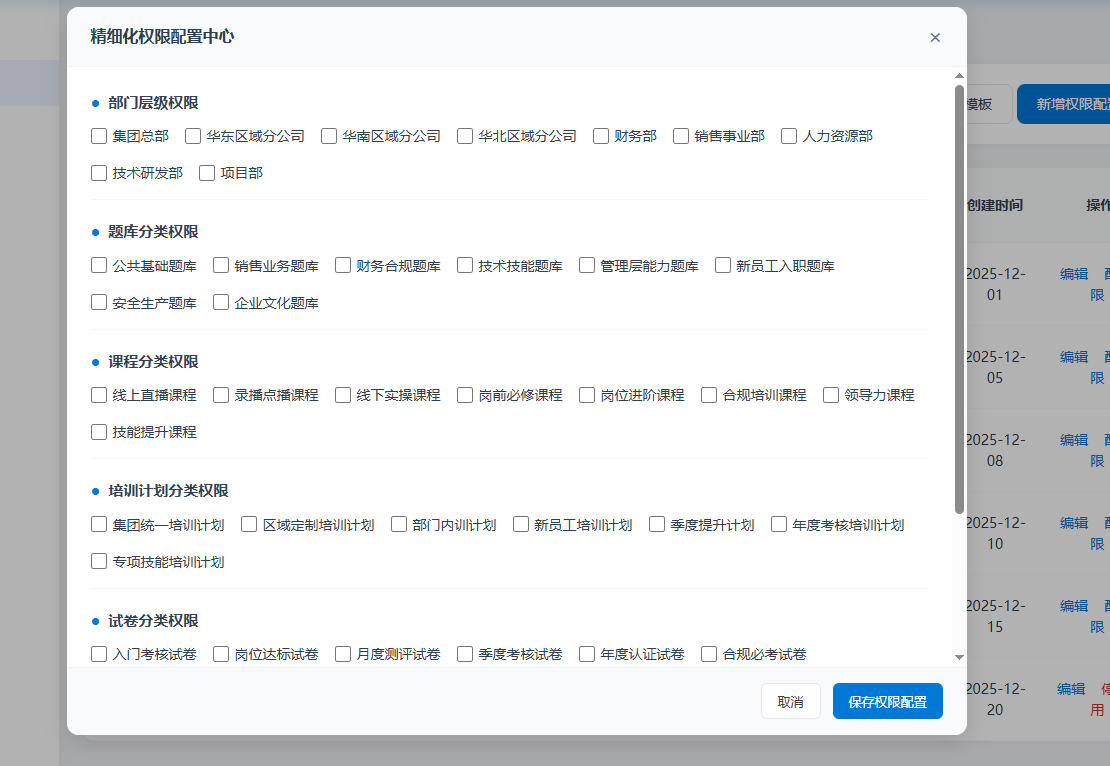Check the 合规必考试卷 option
Screen dimensions: 1110x766
709,655
